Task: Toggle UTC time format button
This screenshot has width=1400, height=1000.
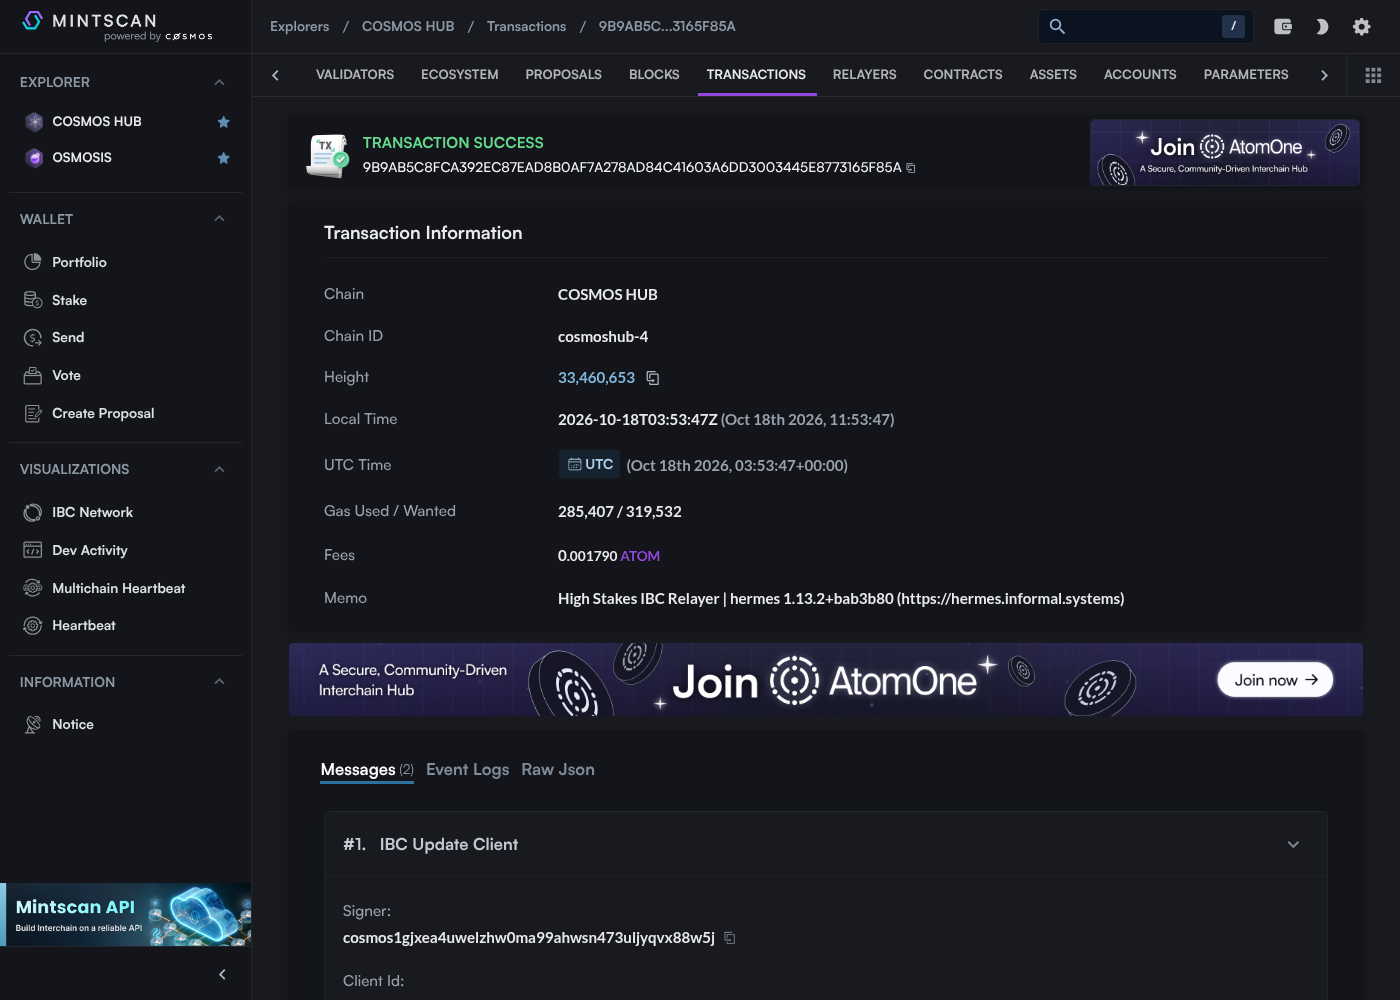Action: 590,465
